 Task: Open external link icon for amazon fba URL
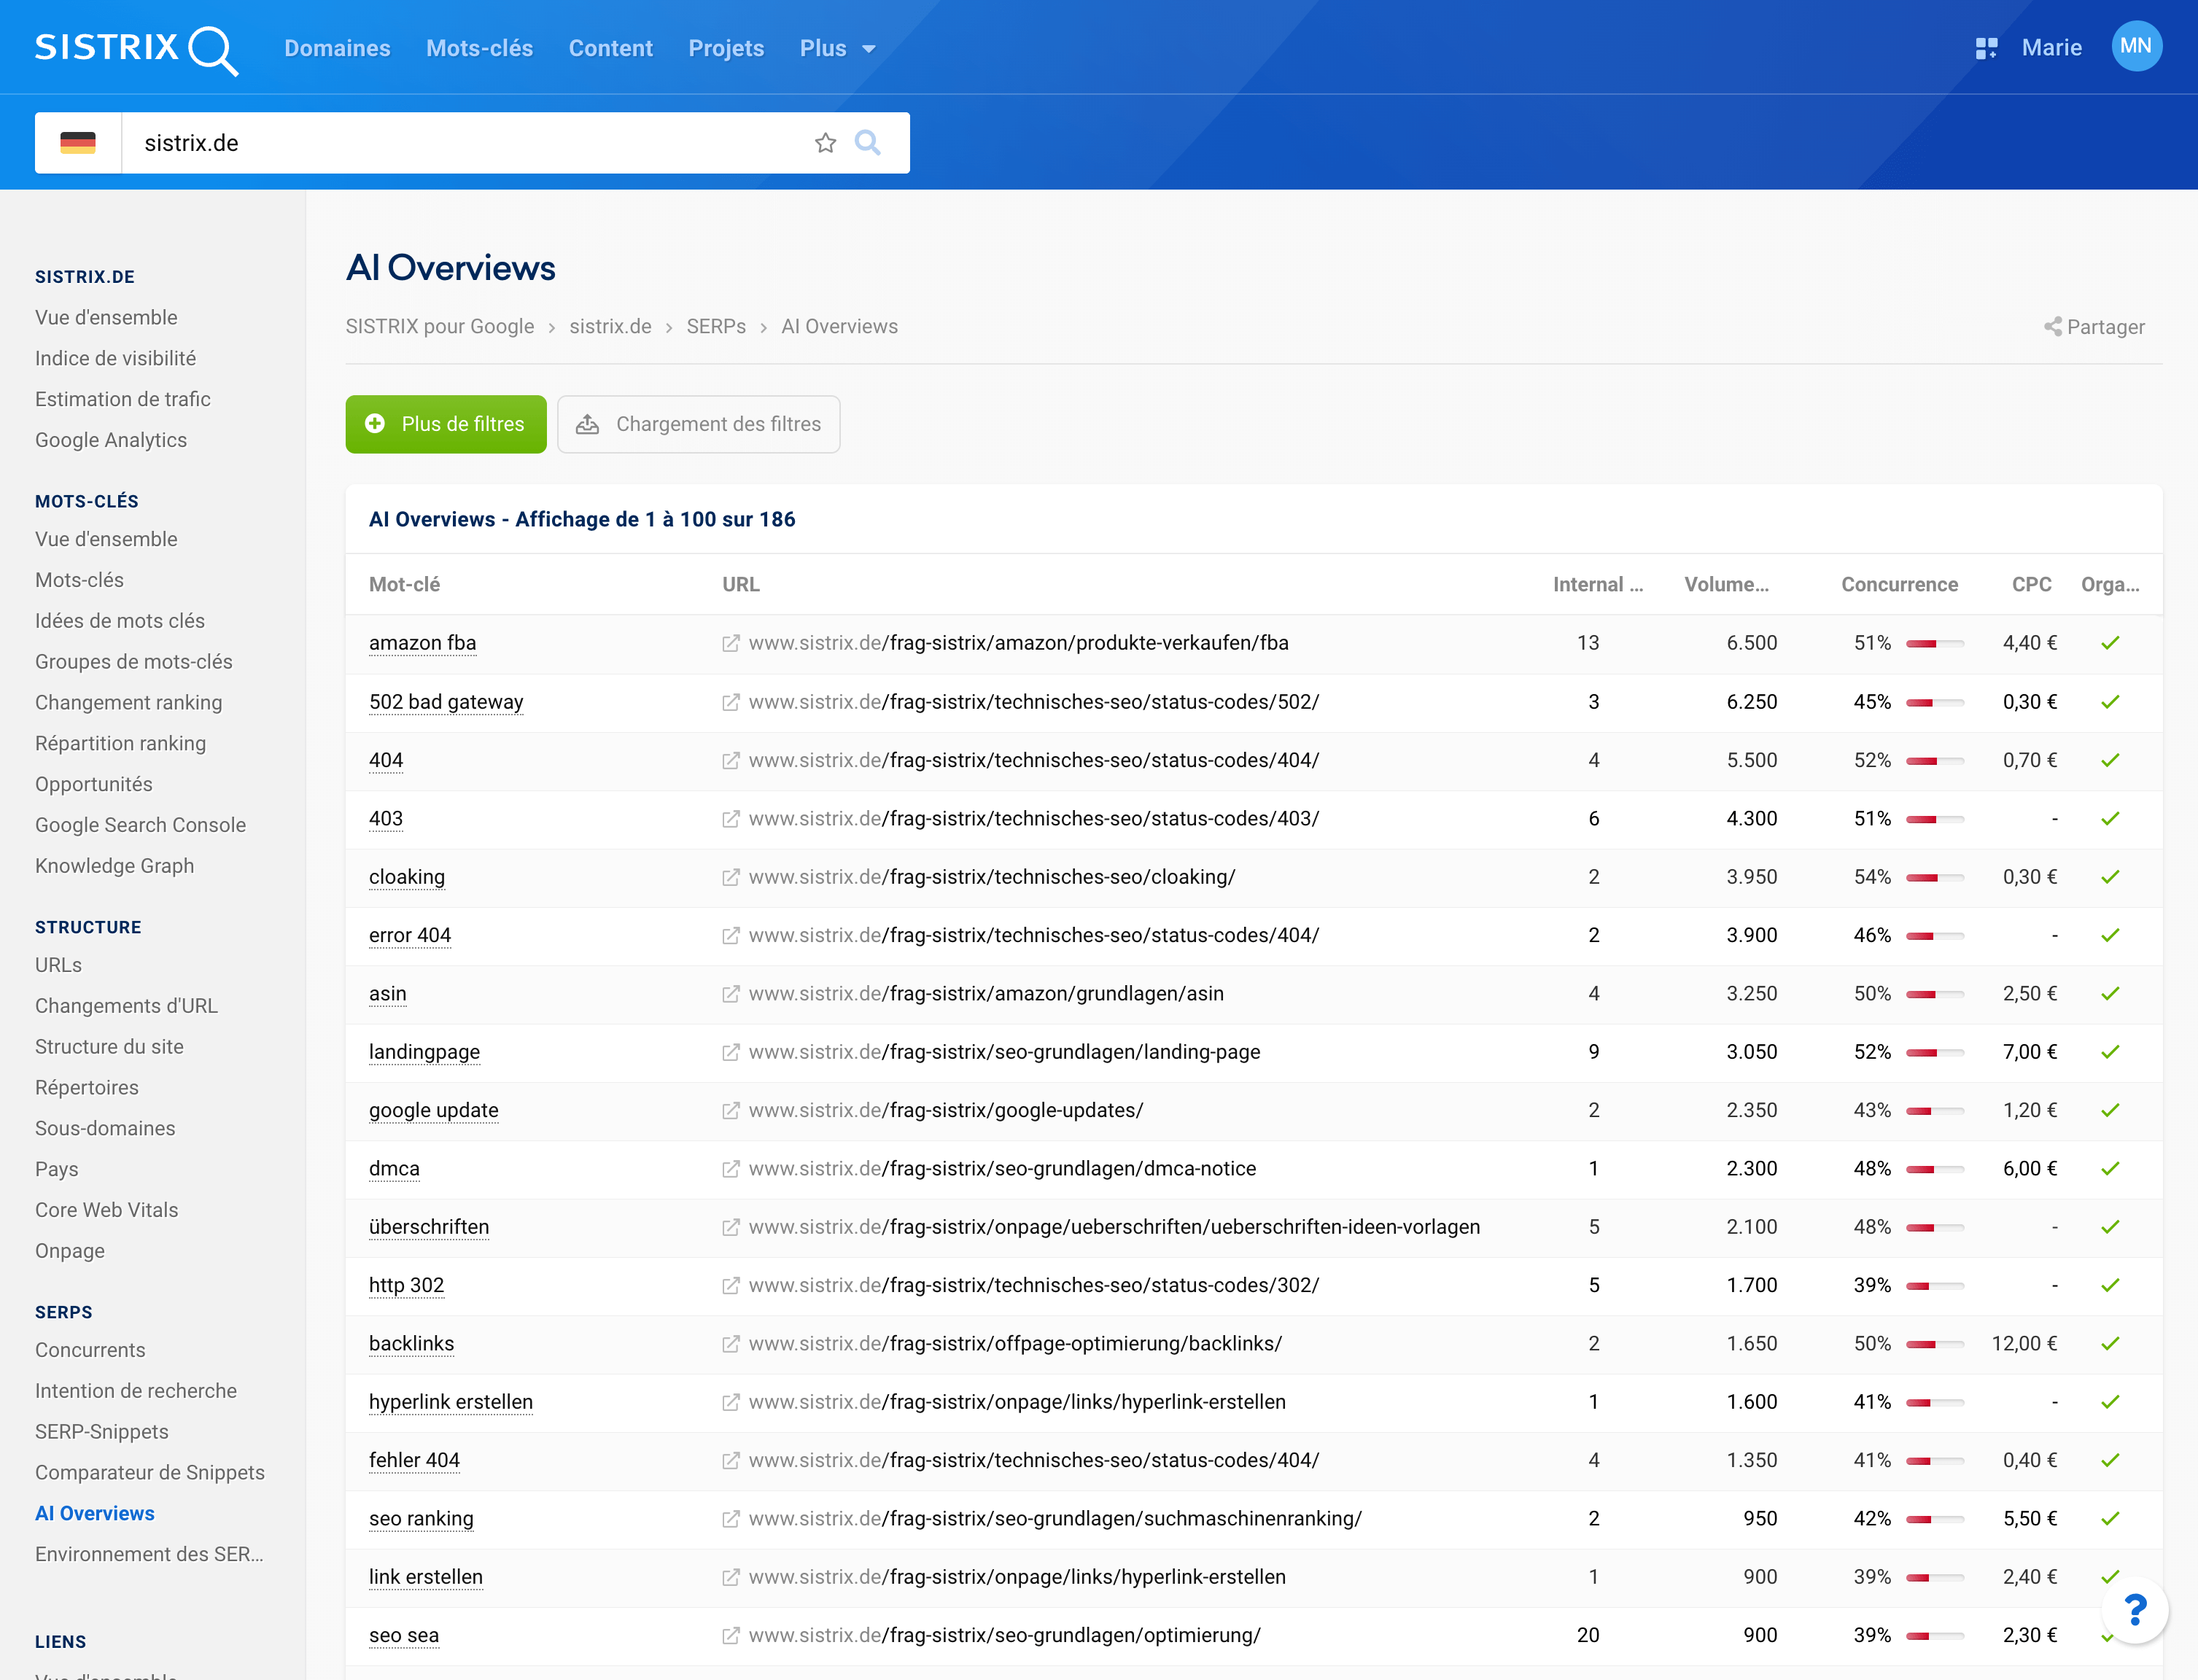click(x=731, y=643)
